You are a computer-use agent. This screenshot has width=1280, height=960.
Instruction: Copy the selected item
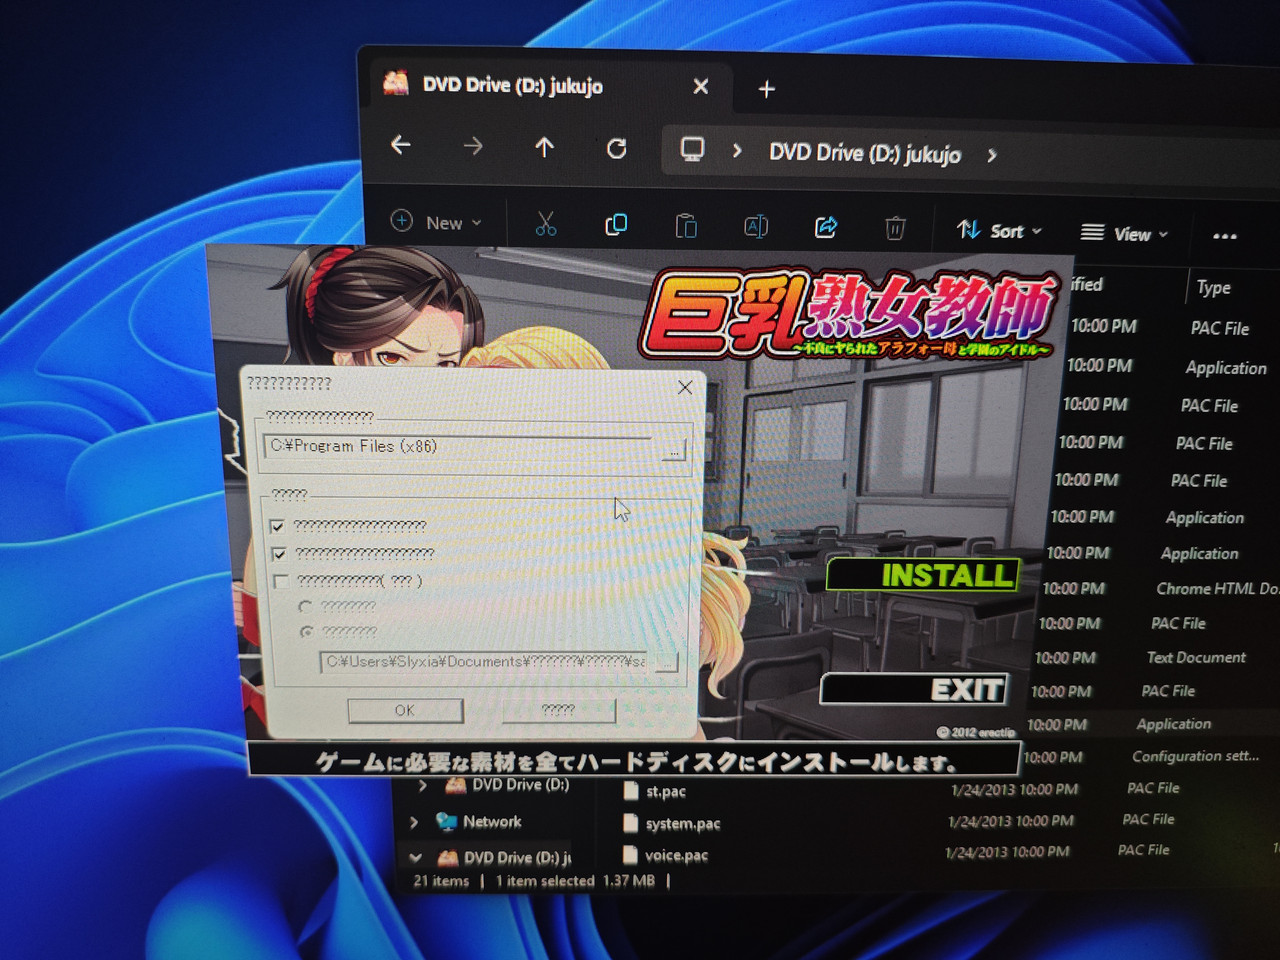click(616, 225)
